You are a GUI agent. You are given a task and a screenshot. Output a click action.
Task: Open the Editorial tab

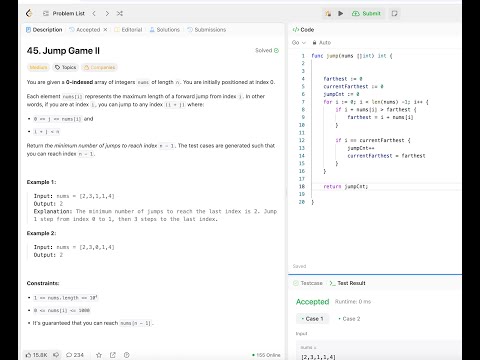pyautogui.click(x=128, y=30)
